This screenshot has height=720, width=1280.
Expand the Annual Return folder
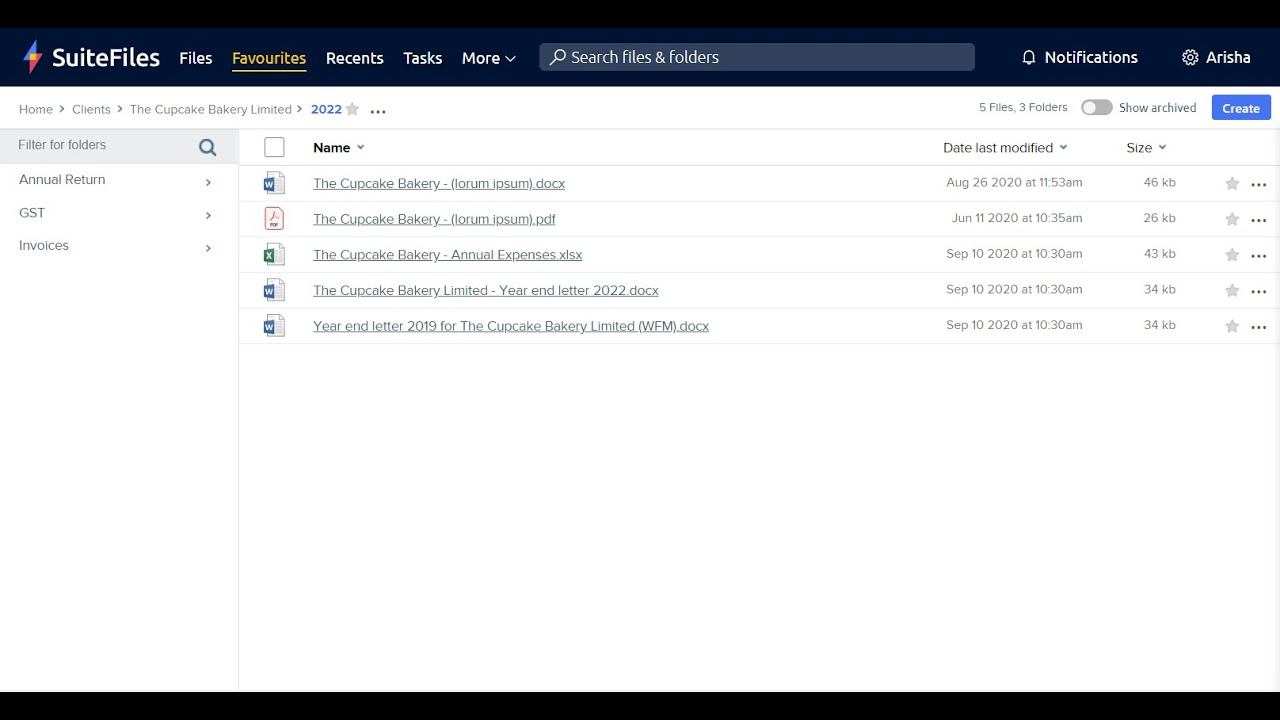(x=208, y=182)
